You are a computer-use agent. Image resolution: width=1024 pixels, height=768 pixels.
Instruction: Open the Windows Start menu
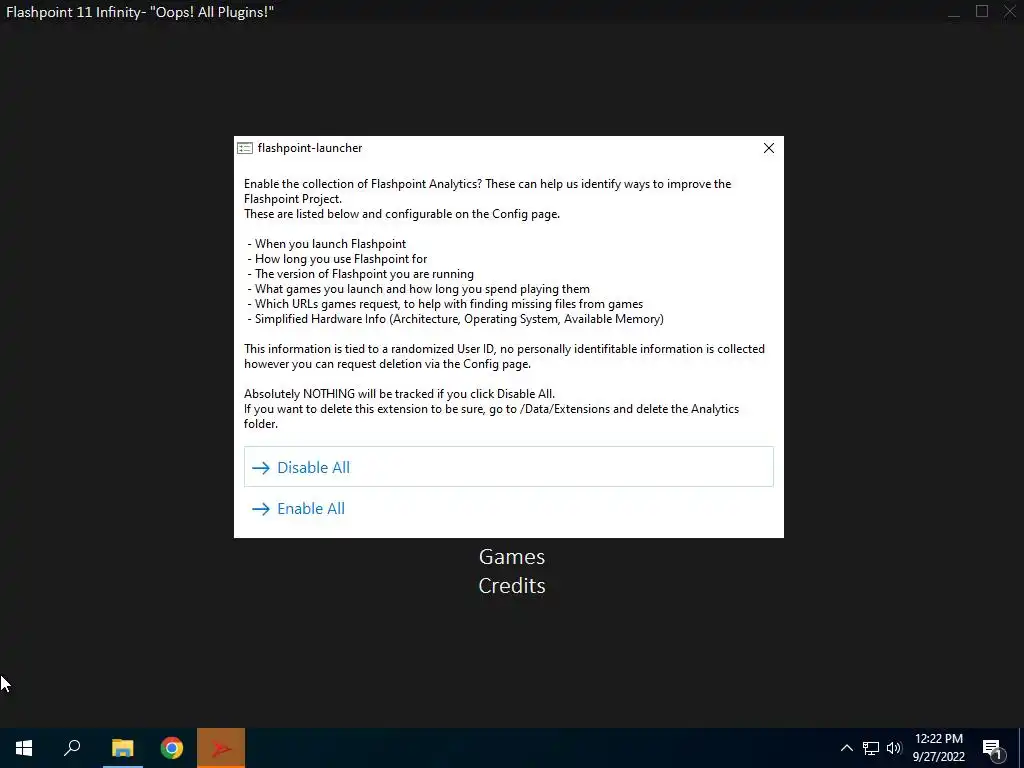tap(24, 748)
